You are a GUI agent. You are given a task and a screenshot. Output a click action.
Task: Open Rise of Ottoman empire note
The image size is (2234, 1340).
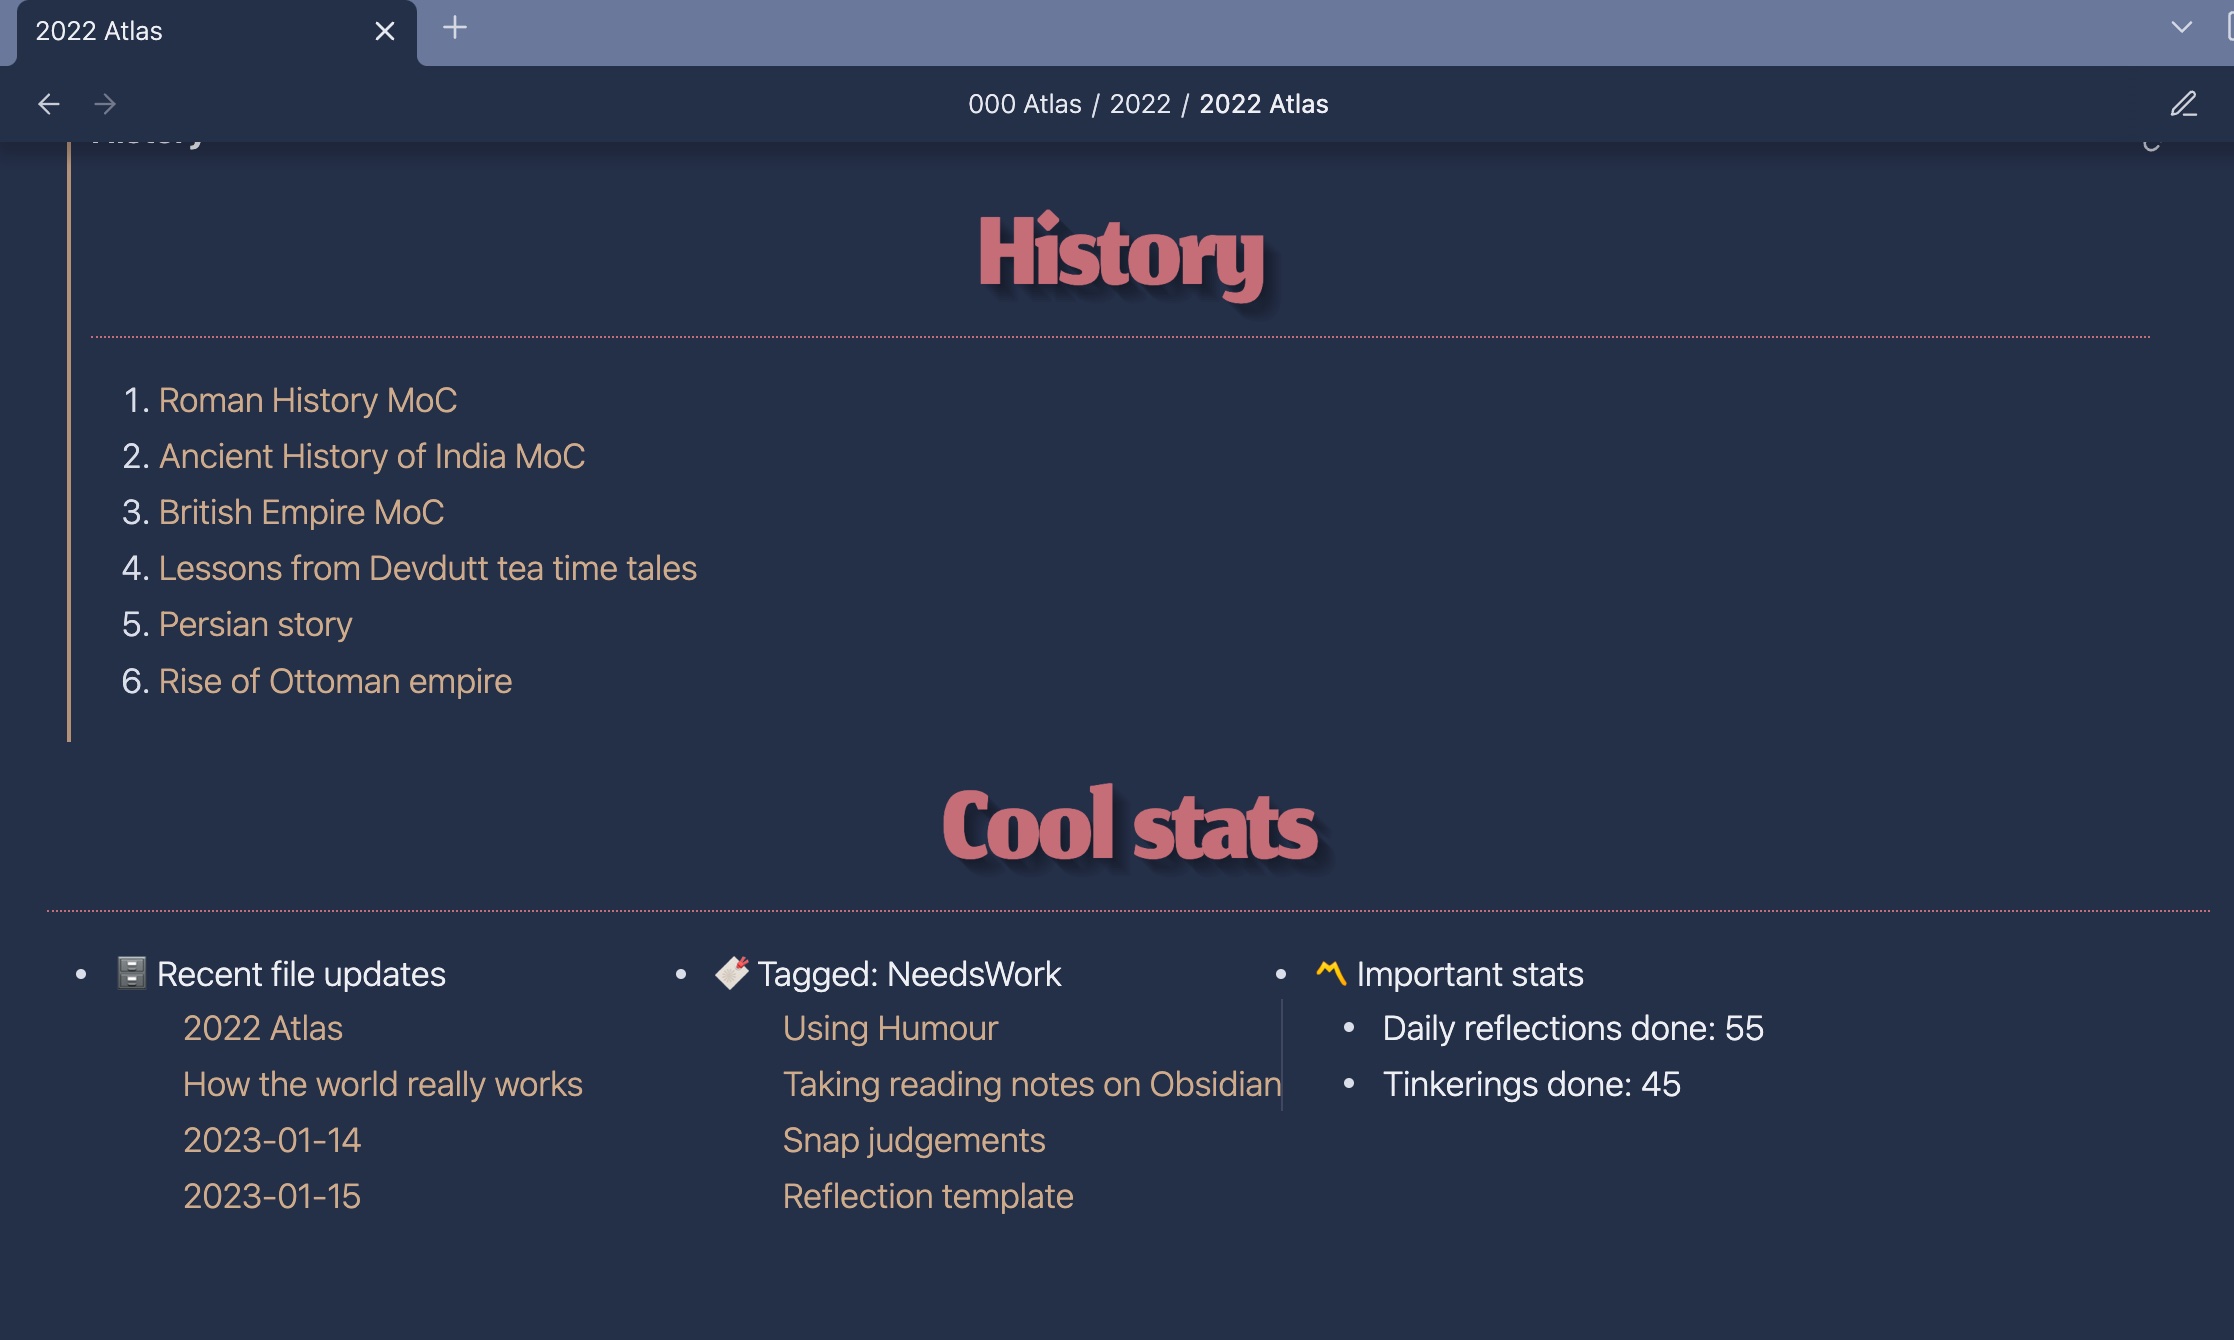pos(335,681)
